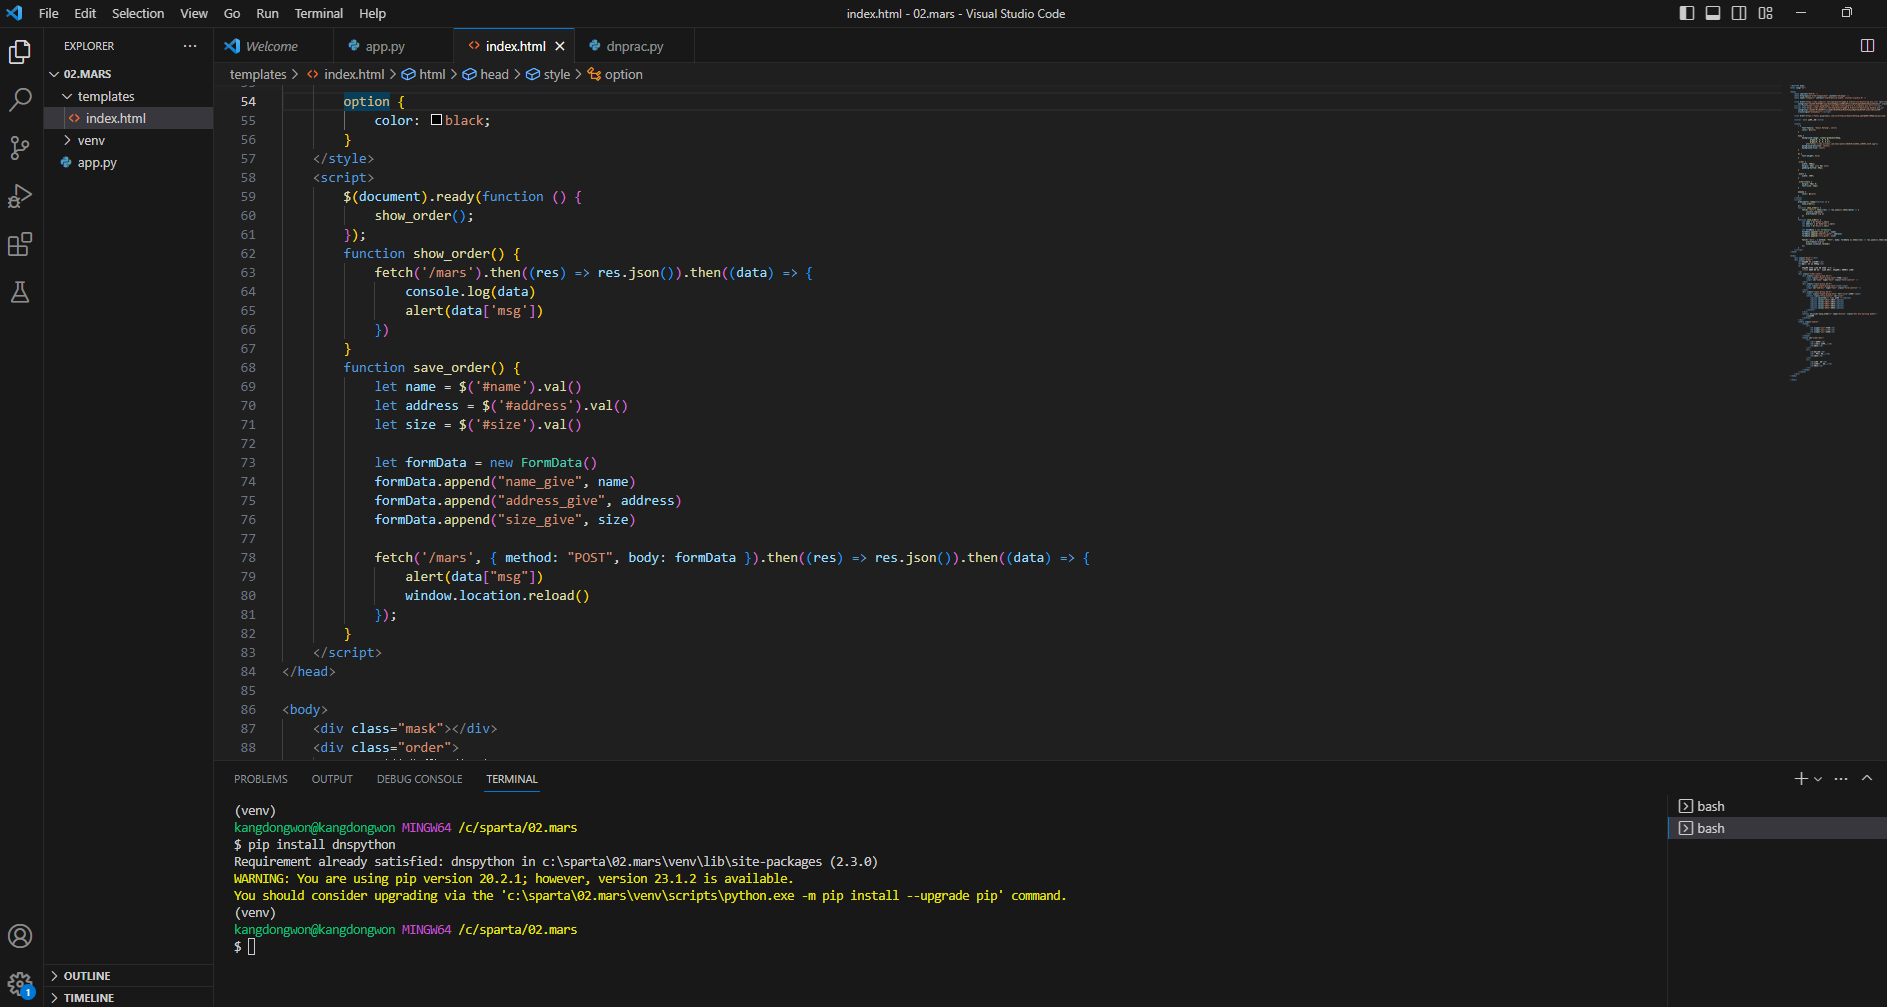This screenshot has height=1007, width=1887.
Task: Click the terminal prompt input line
Action: [x=251, y=946]
